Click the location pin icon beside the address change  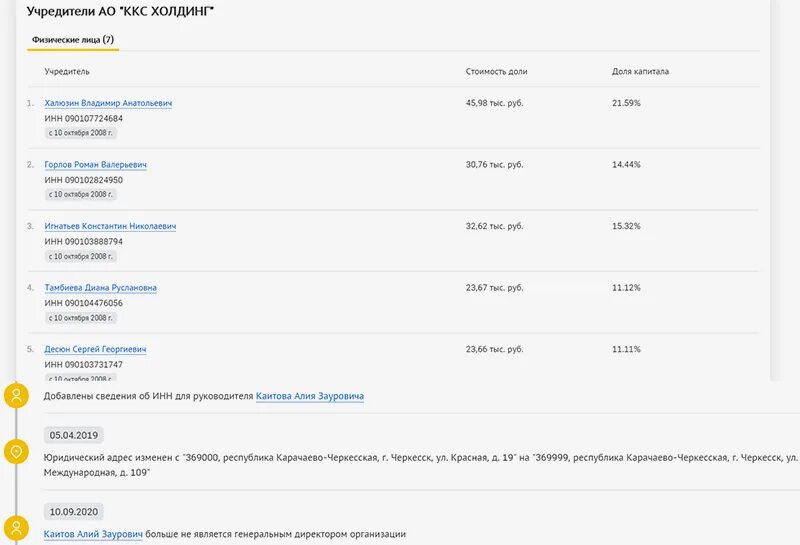(16, 452)
